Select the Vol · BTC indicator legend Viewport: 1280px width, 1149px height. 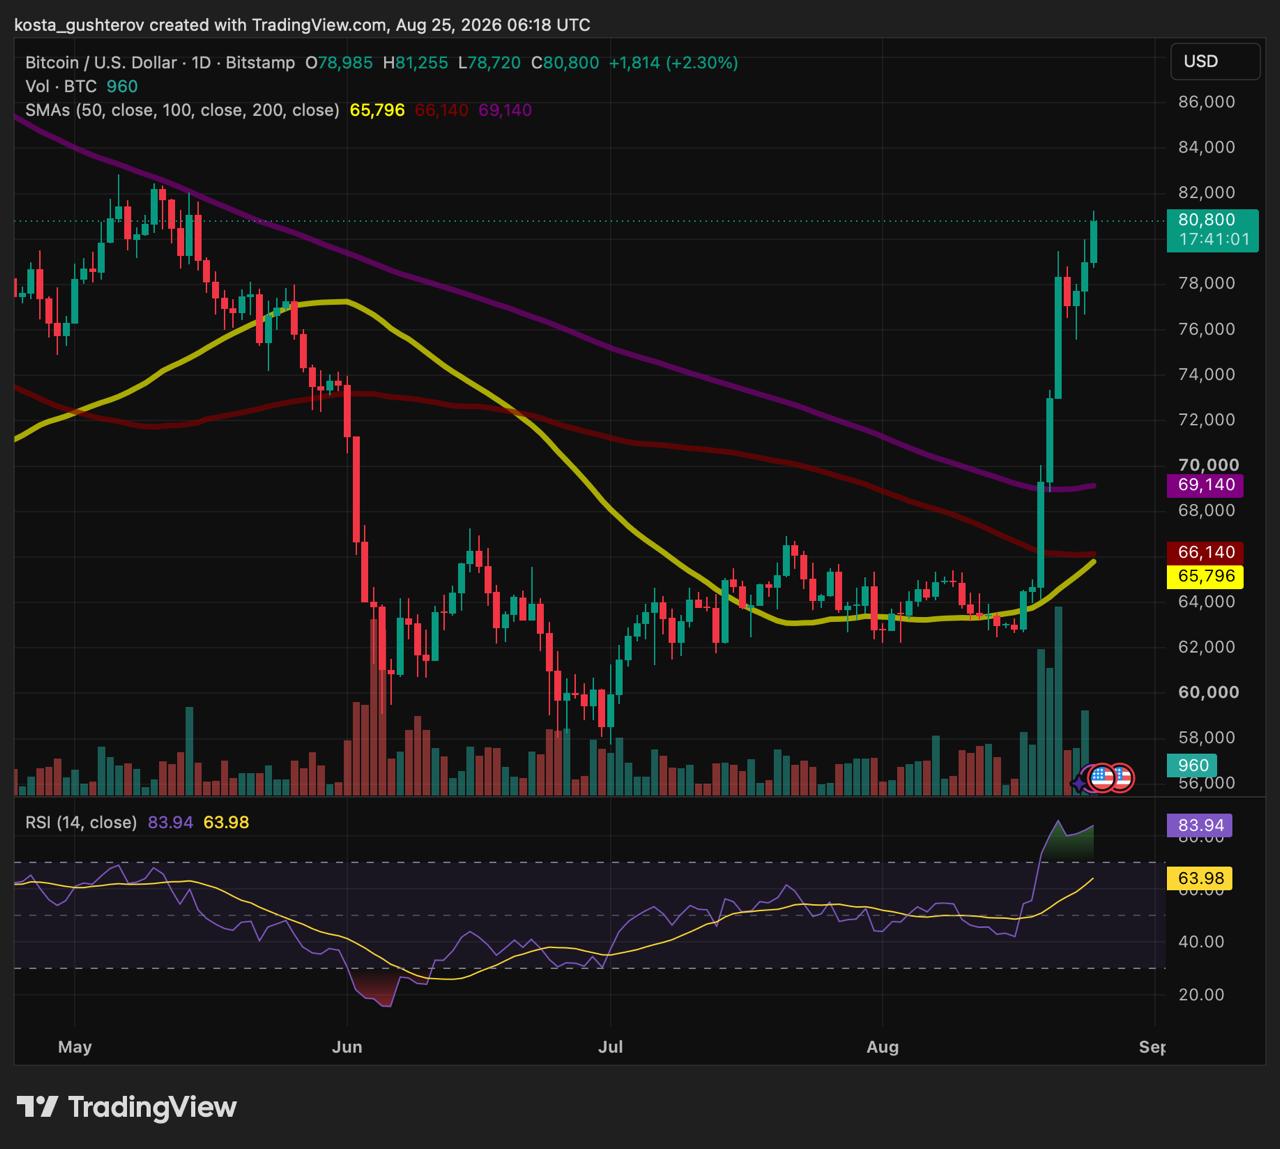click(x=61, y=86)
